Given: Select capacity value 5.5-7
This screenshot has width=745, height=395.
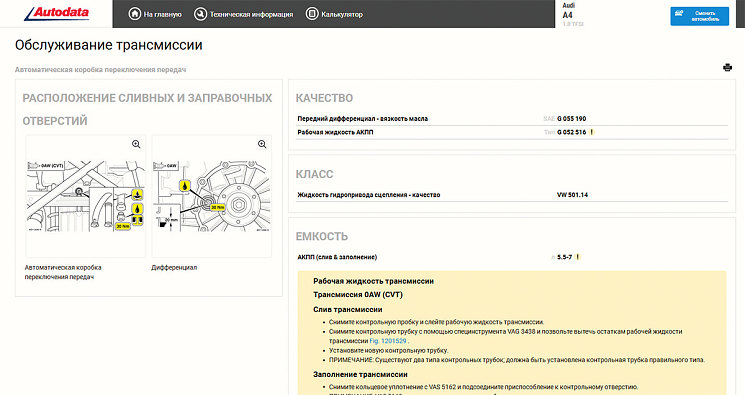Looking at the screenshot, I should click(564, 257).
